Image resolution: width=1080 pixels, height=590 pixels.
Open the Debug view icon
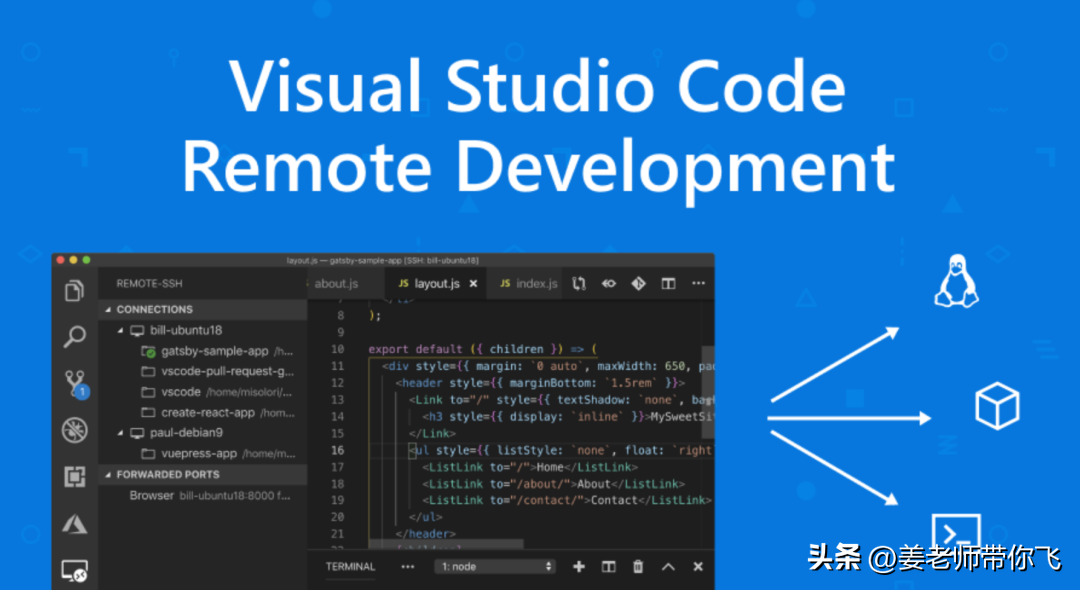[74, 430]
